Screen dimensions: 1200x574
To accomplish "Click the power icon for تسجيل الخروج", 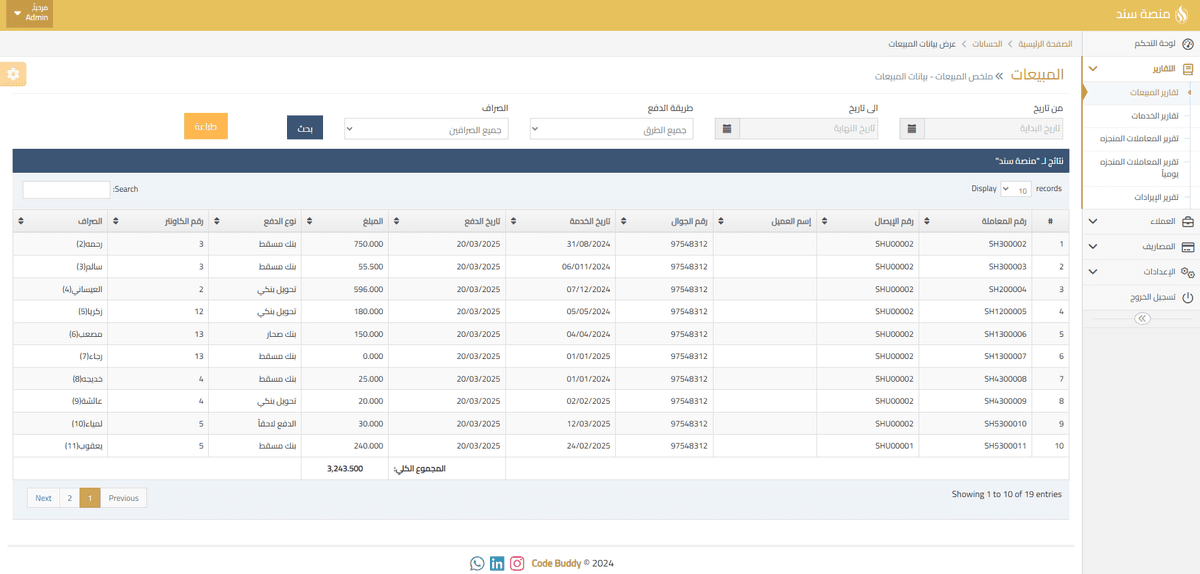I will [1188, 297].
